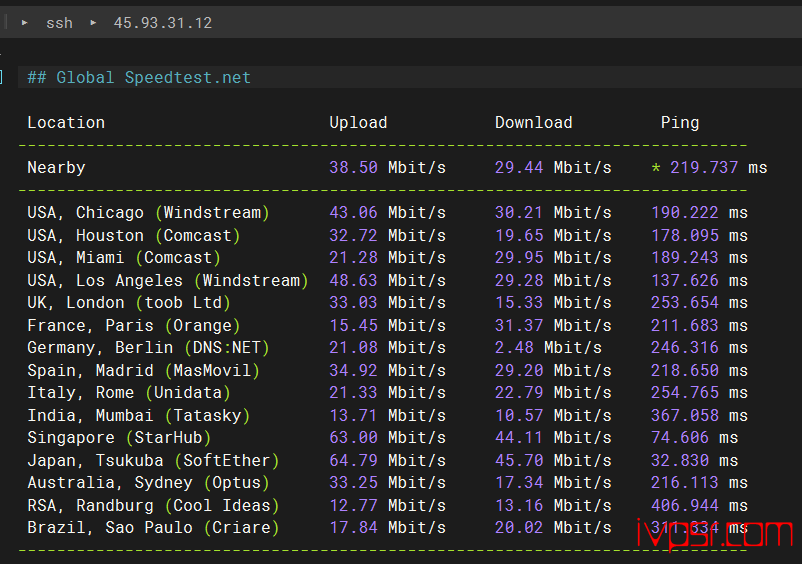Select Madrid ping 218.650
This screenshot has height=564, width=802.
pyautogui.click(x=684, y=371)
